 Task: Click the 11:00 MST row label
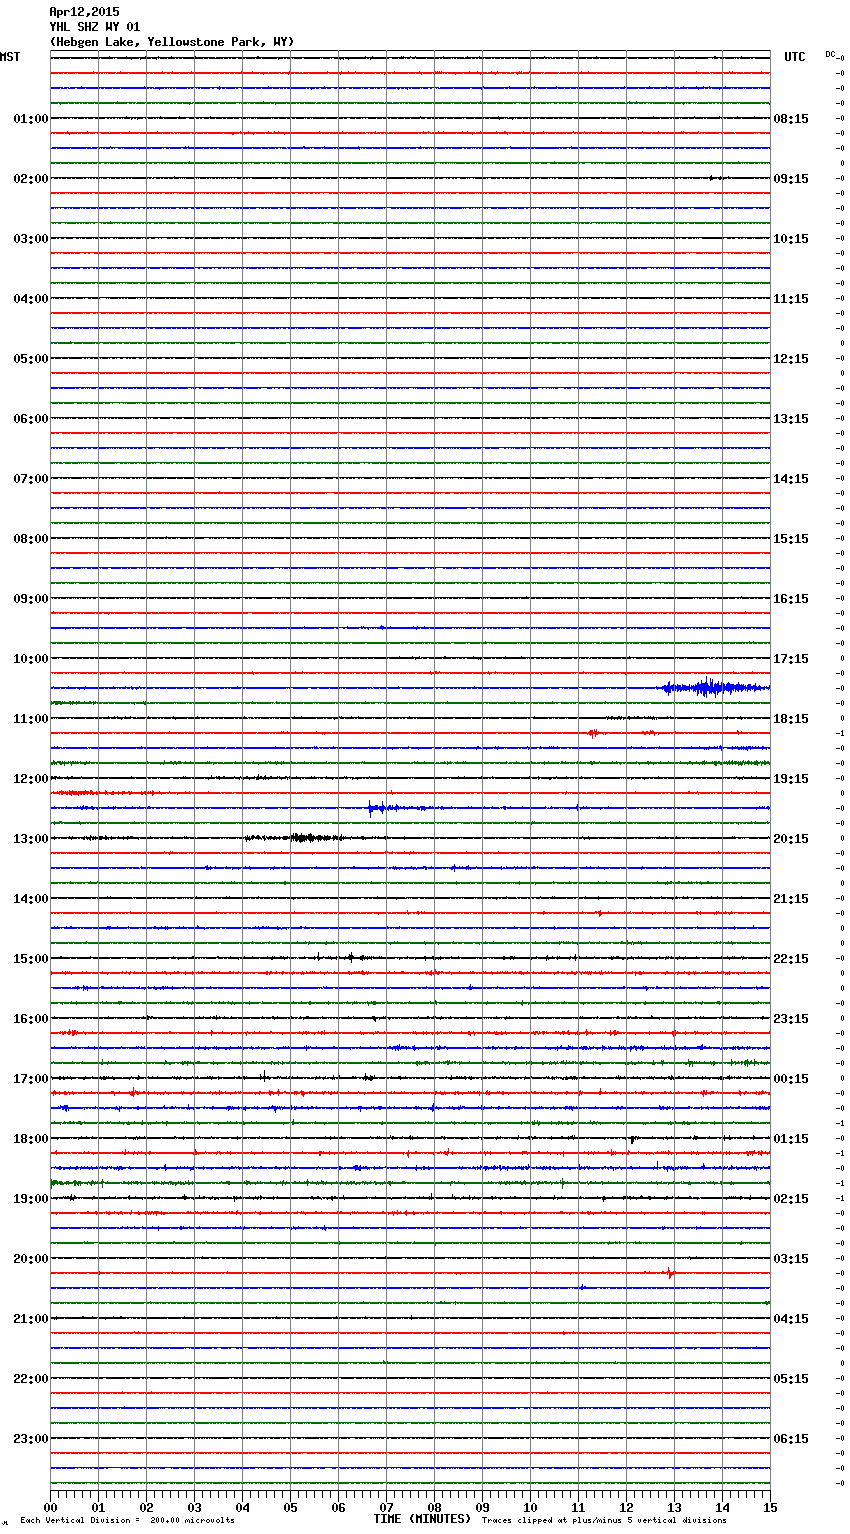click(31, 719)
